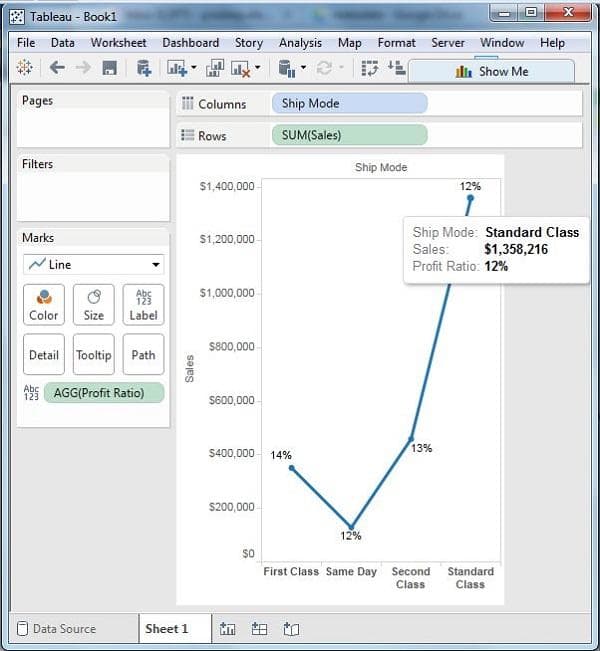Create a new story from bottom bar

point(291,629)
